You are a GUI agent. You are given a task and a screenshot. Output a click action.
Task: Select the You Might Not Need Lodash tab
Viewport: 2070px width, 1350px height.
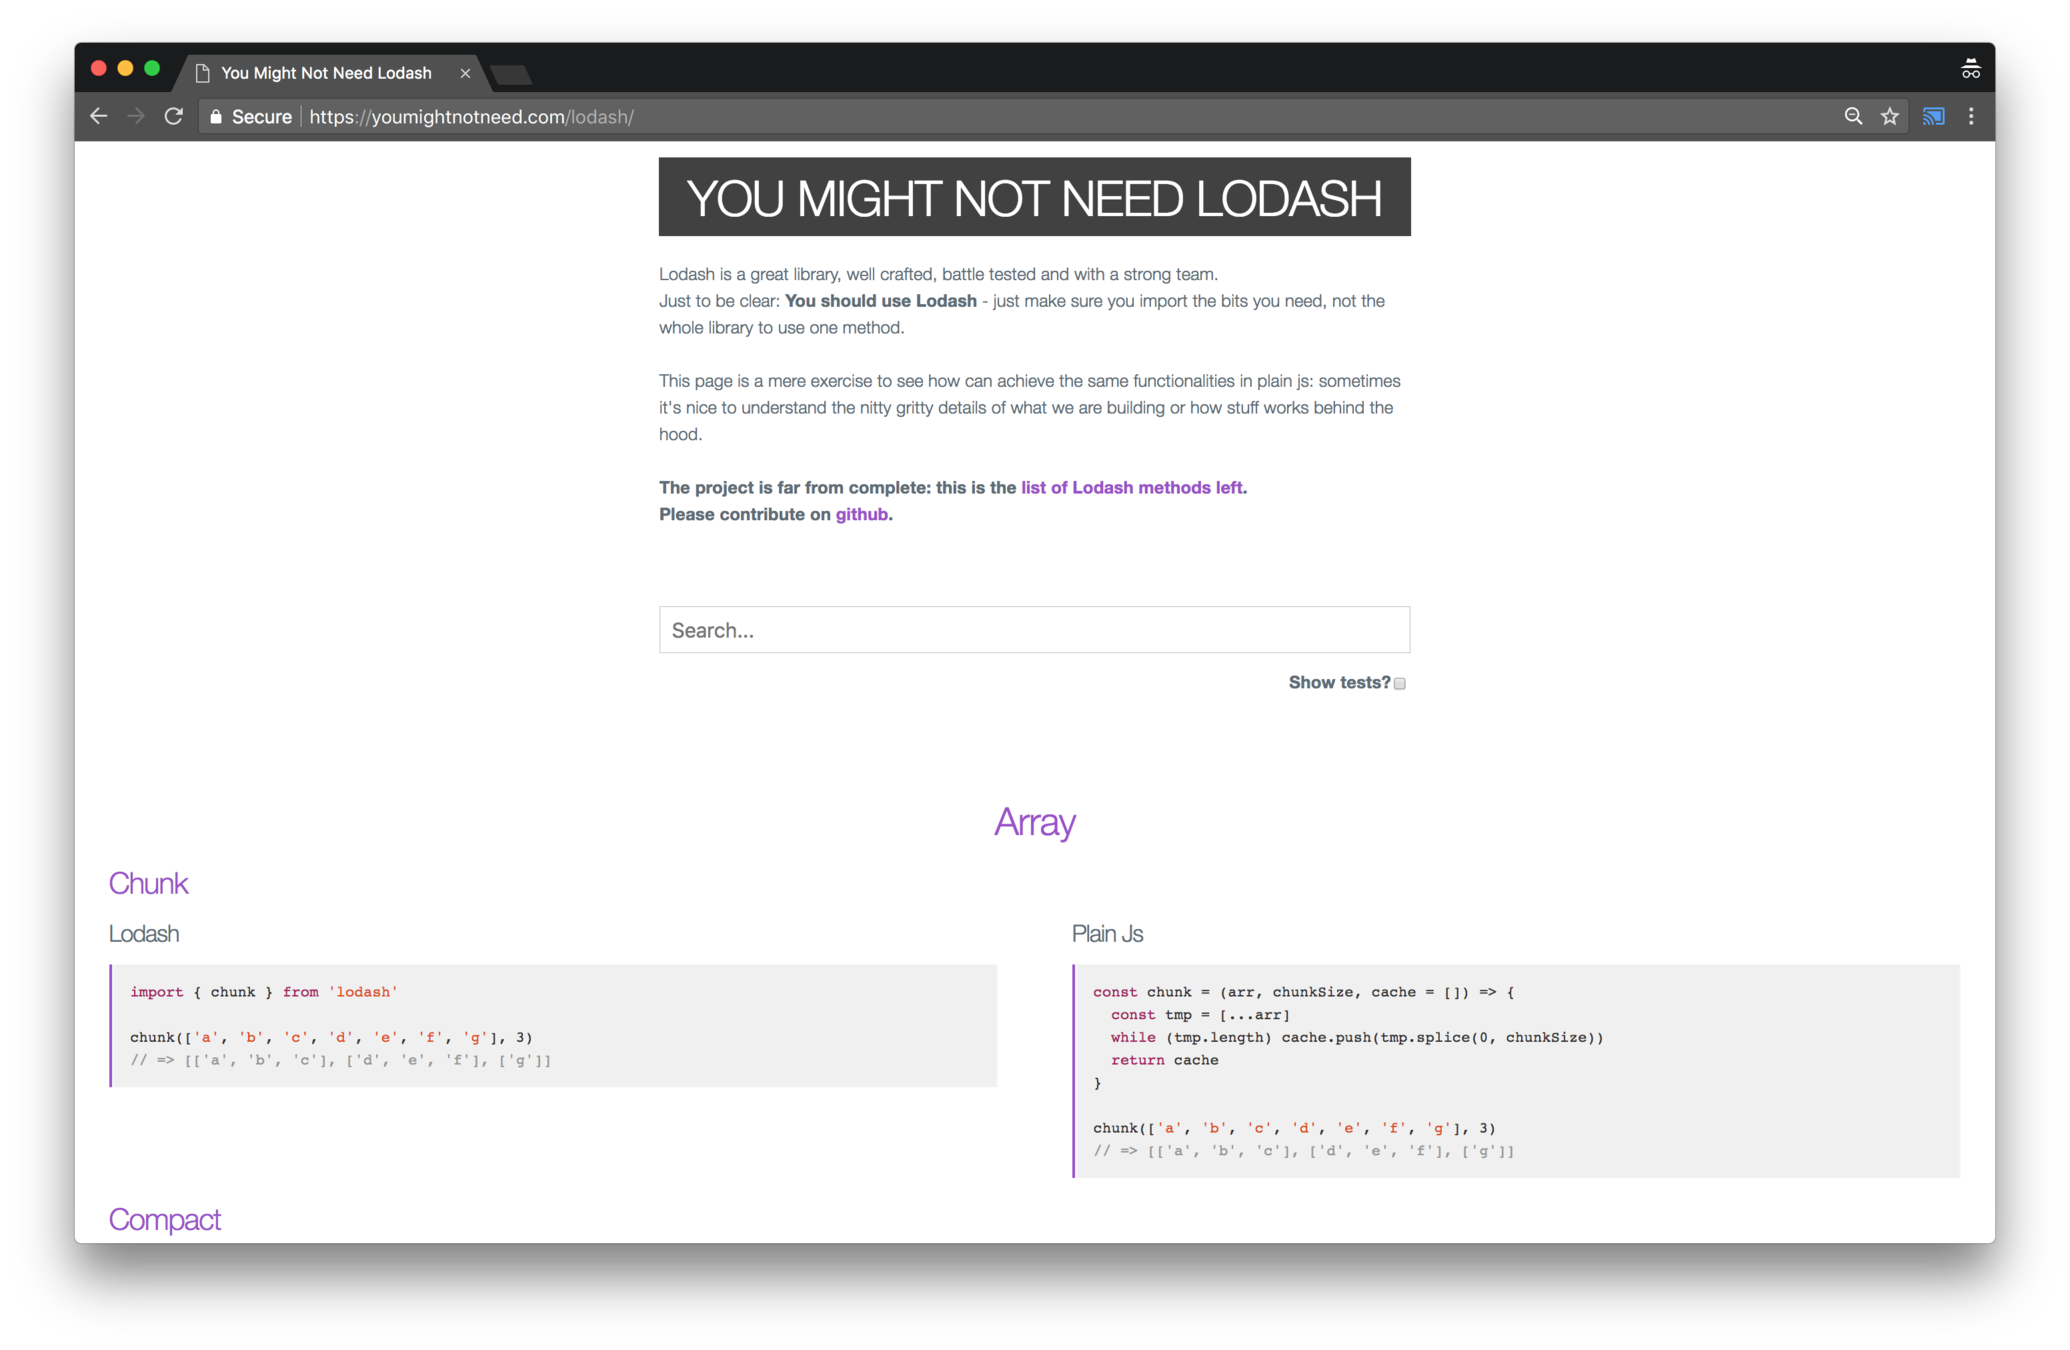point(326,73)
